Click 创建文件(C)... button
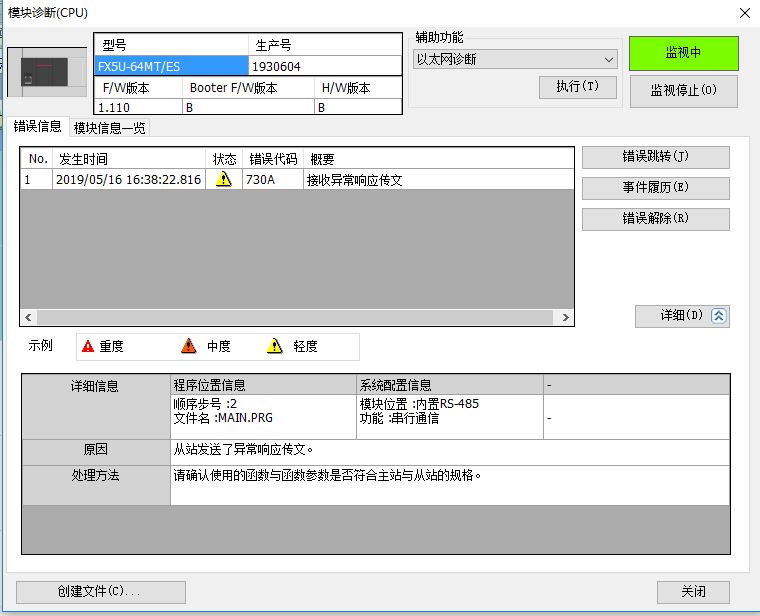The width and height of the screenshot is (760, 616). click(x=100, y=591)
